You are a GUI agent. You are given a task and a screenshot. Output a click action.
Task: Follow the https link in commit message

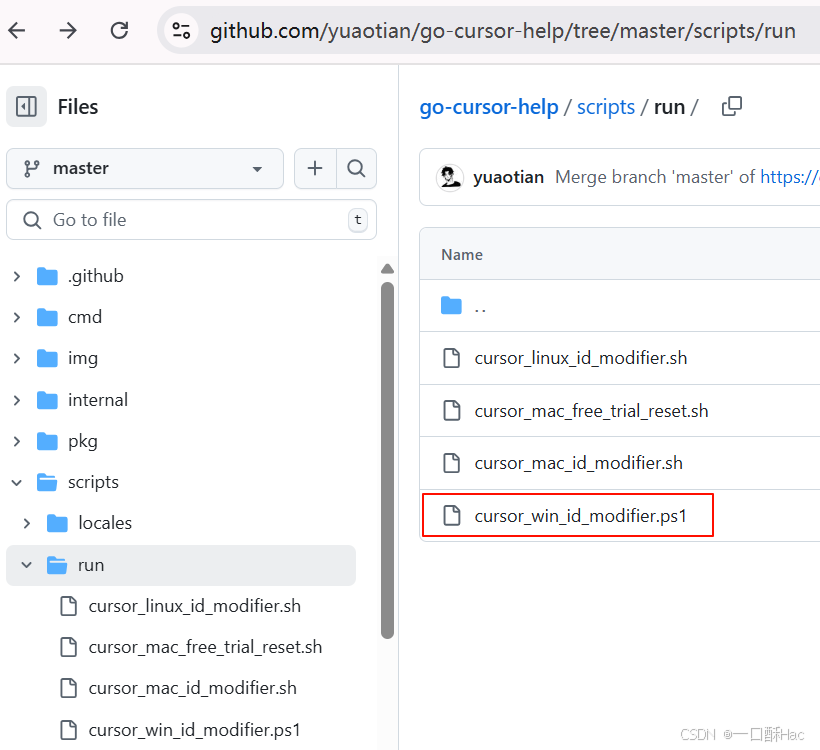(x=790, y=177)
